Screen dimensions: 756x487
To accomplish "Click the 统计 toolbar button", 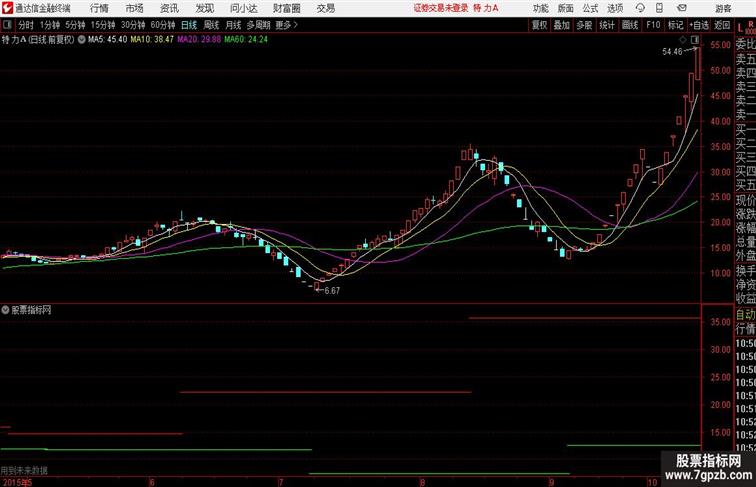I will (x=607, y=25).
